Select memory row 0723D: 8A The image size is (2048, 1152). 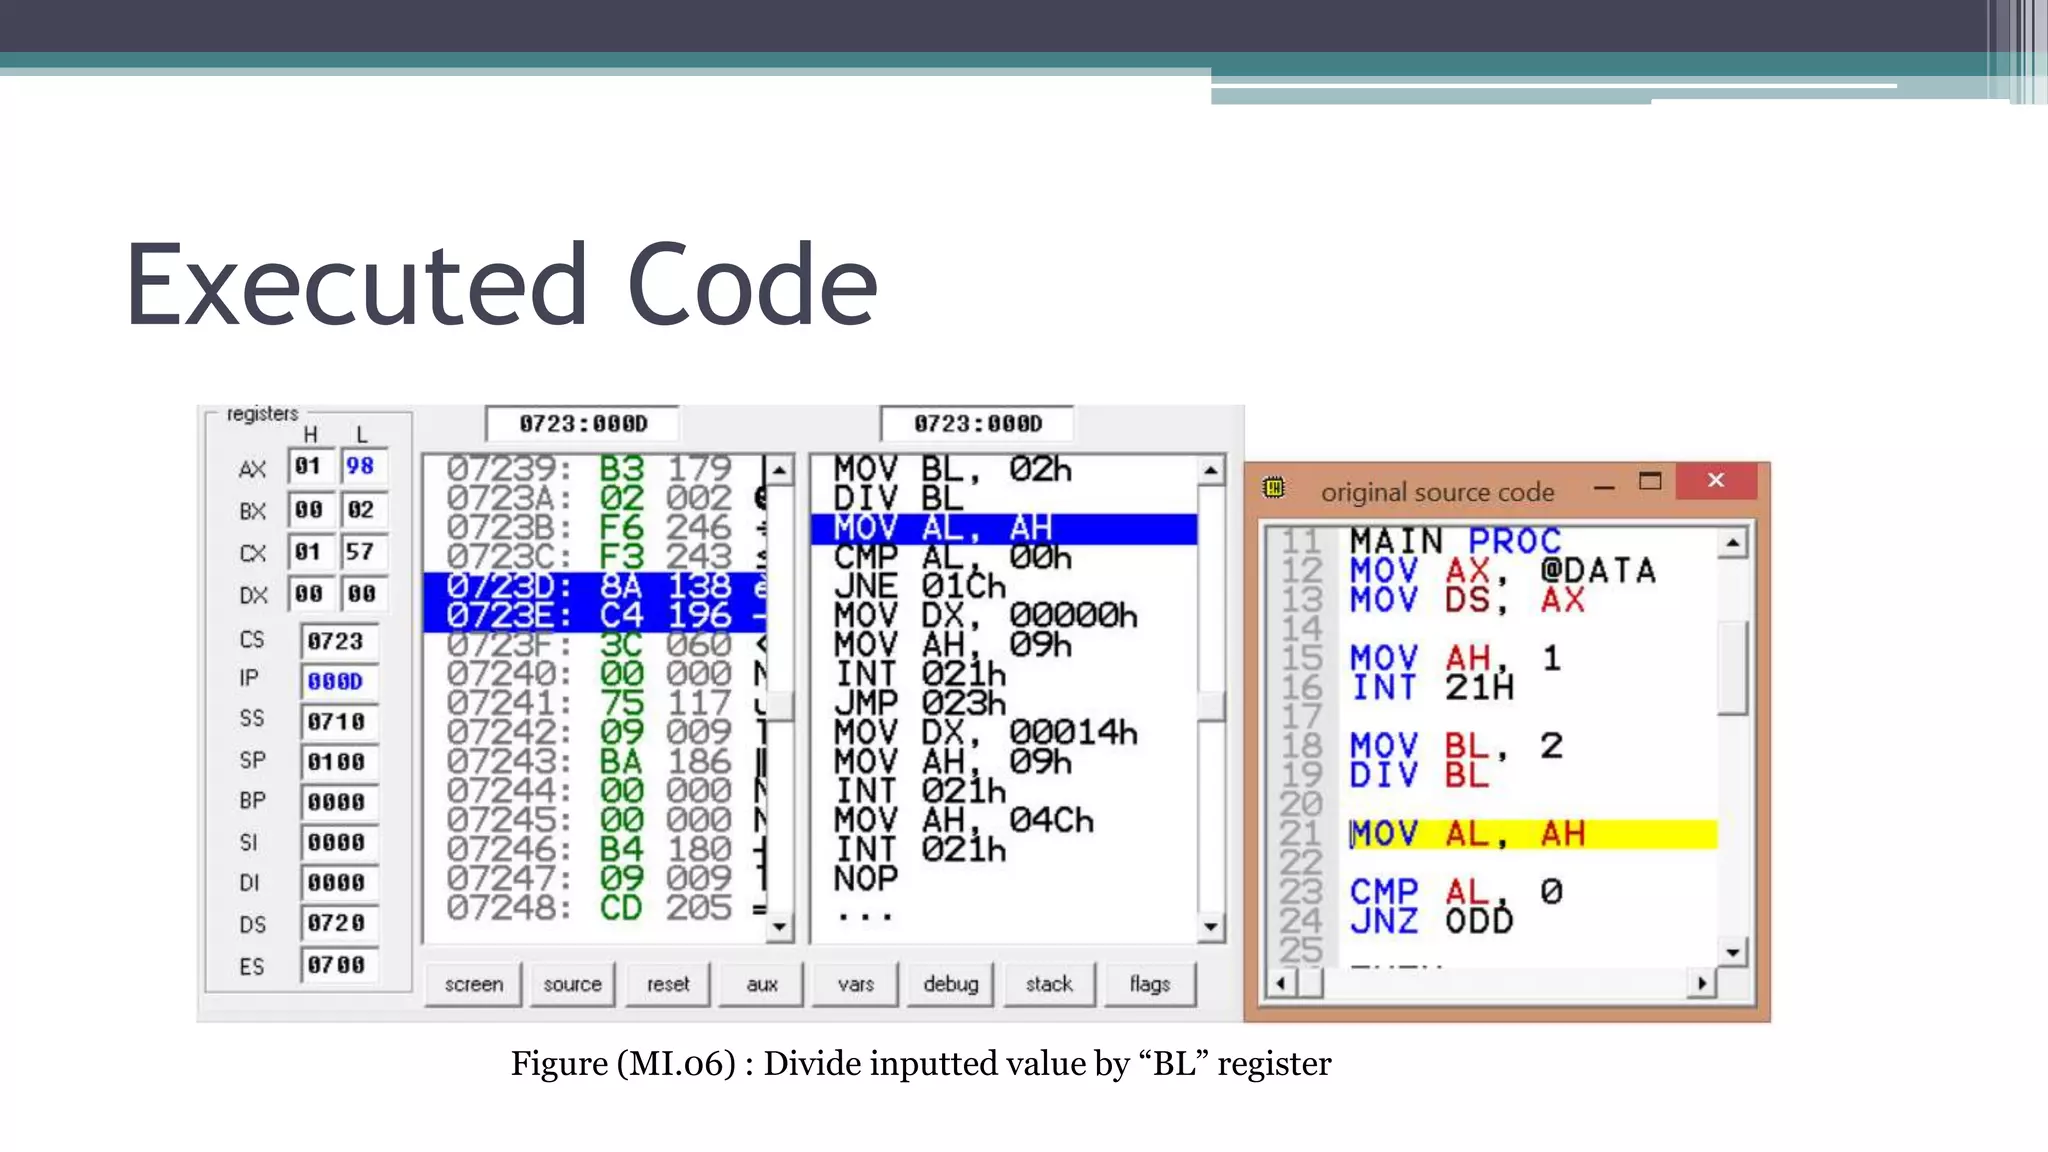(595, 586)
